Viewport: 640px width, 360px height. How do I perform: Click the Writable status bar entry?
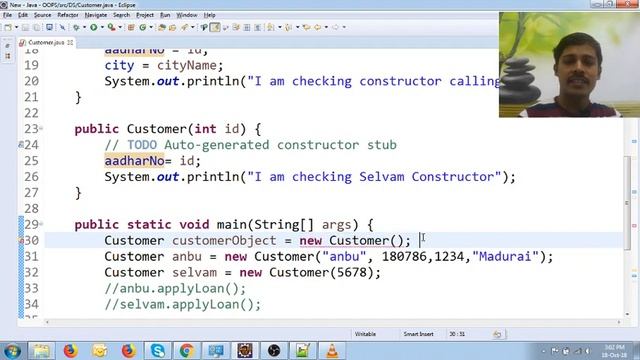[365, 334]
